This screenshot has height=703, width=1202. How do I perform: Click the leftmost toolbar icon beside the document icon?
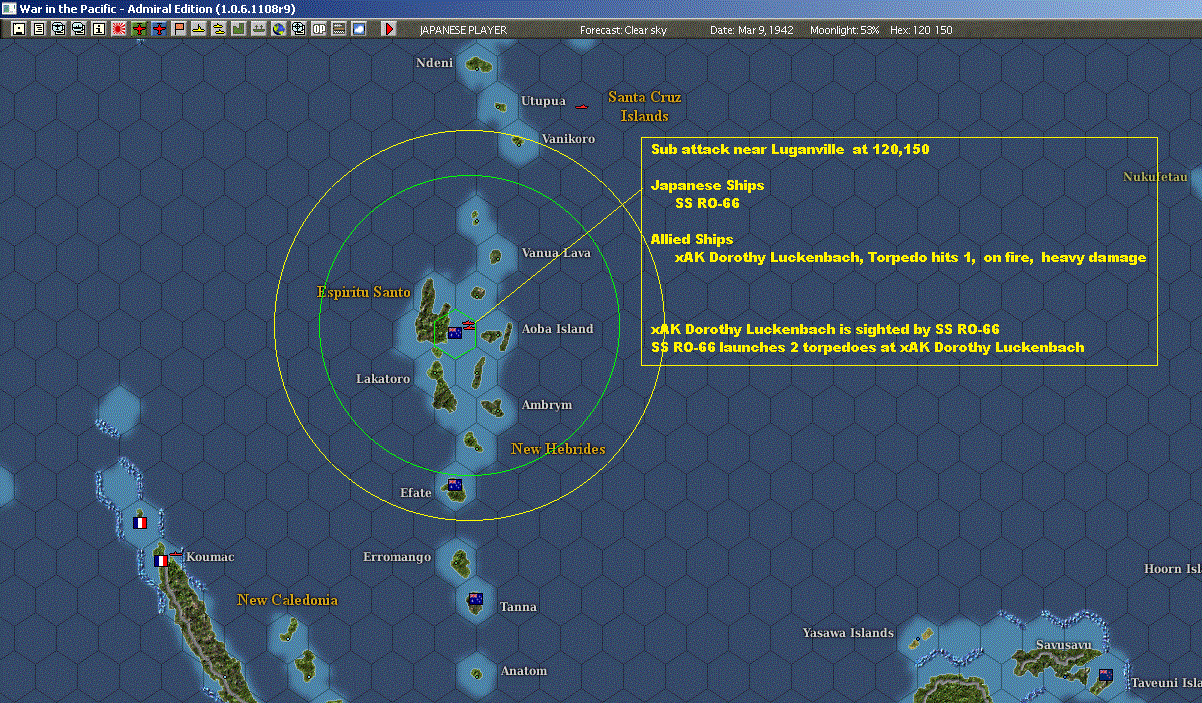pos(19,29)
